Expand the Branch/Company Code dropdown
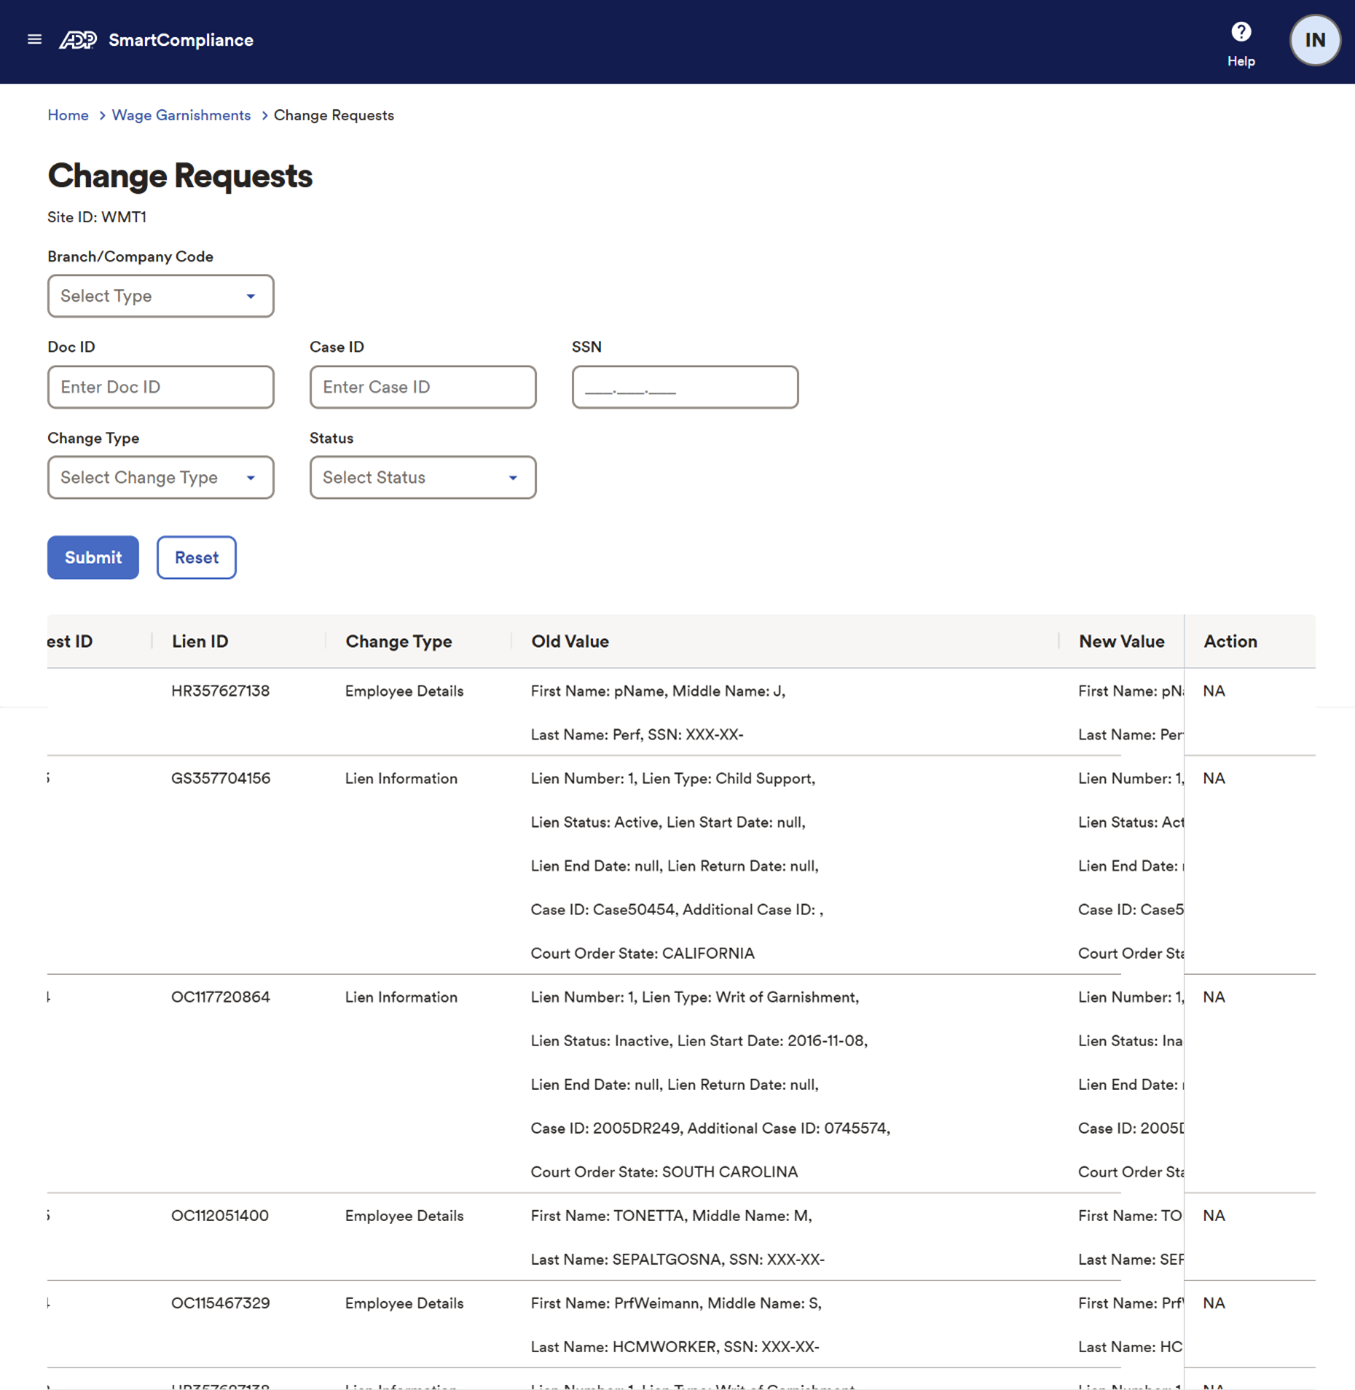The width and height of the screenshot is (1355, 1390). click(160, 296)
